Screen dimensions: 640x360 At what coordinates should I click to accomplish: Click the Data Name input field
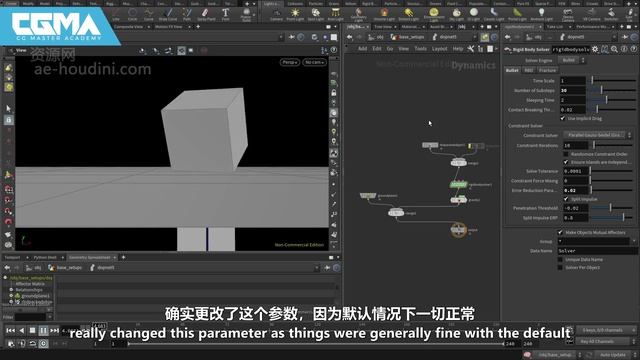click(x=597, y=251)
